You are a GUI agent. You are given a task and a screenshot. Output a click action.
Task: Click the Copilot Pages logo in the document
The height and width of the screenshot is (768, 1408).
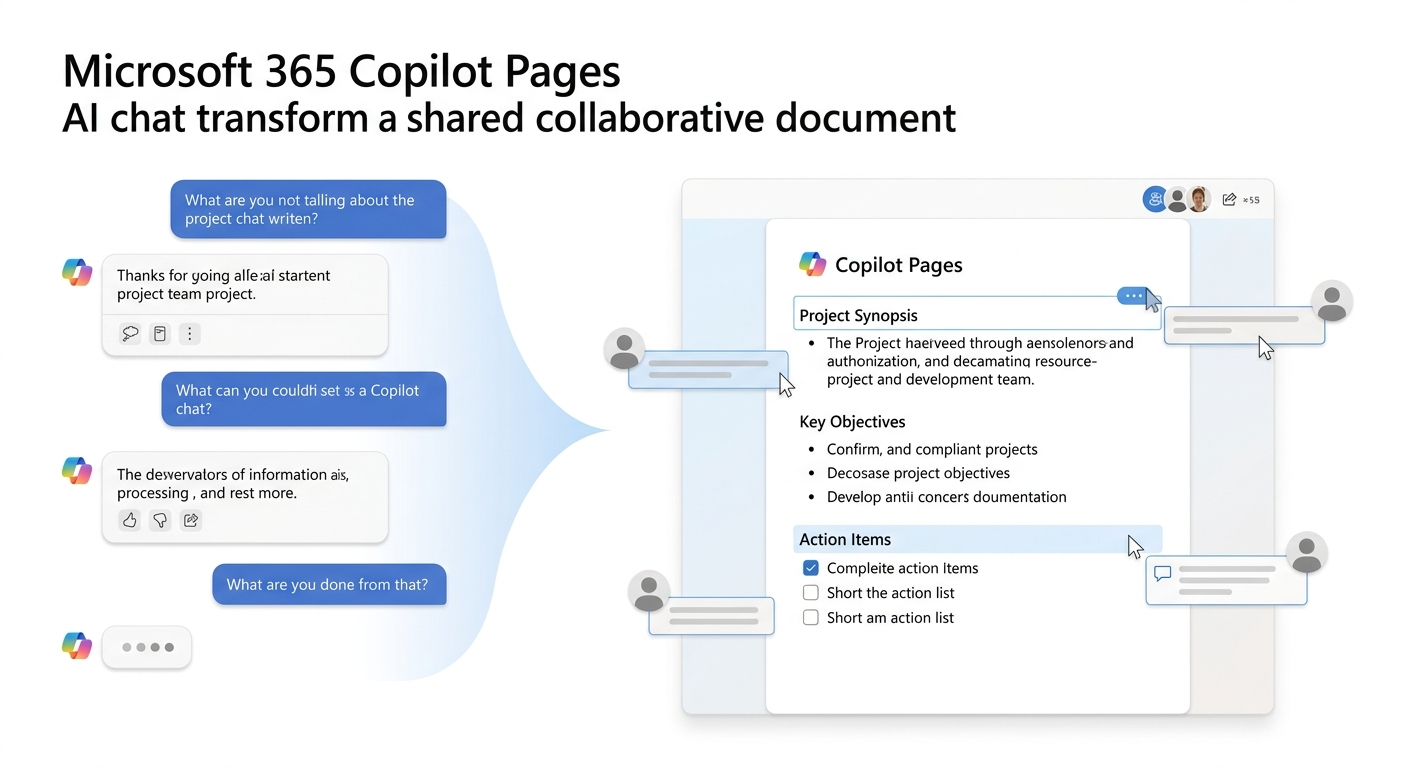pos(813,264)
